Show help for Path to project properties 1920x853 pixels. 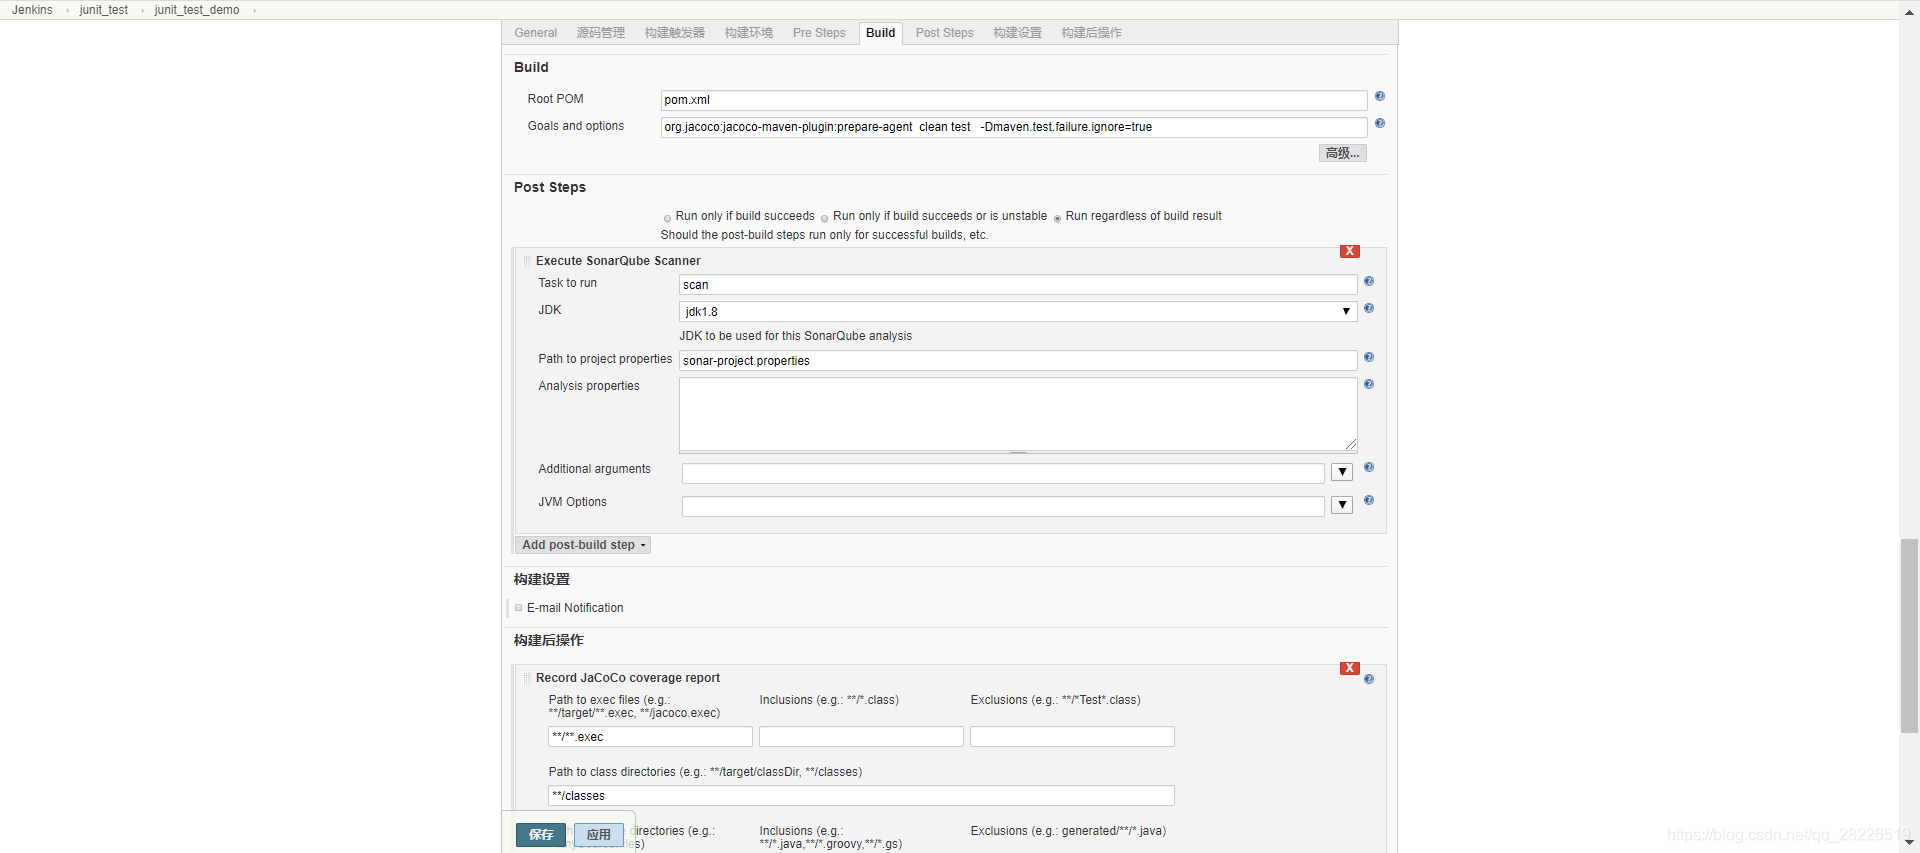coord(1369,358)
